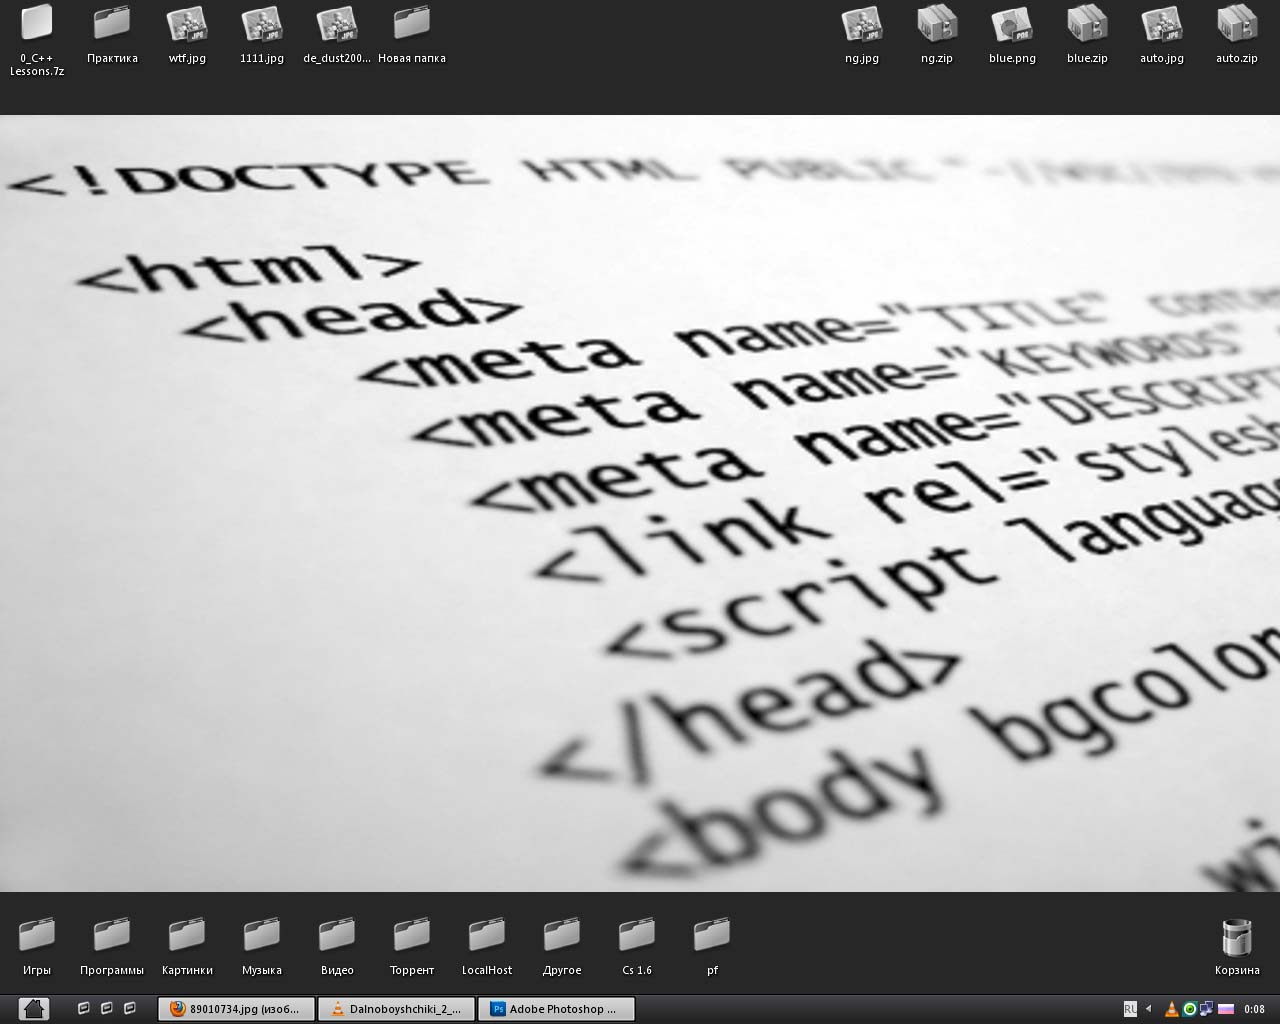Screen dimensions: 1280x1024
Task: Switch to the 89010734.jpg Firefox taskbar window
Action: [x=236, y=1009]
